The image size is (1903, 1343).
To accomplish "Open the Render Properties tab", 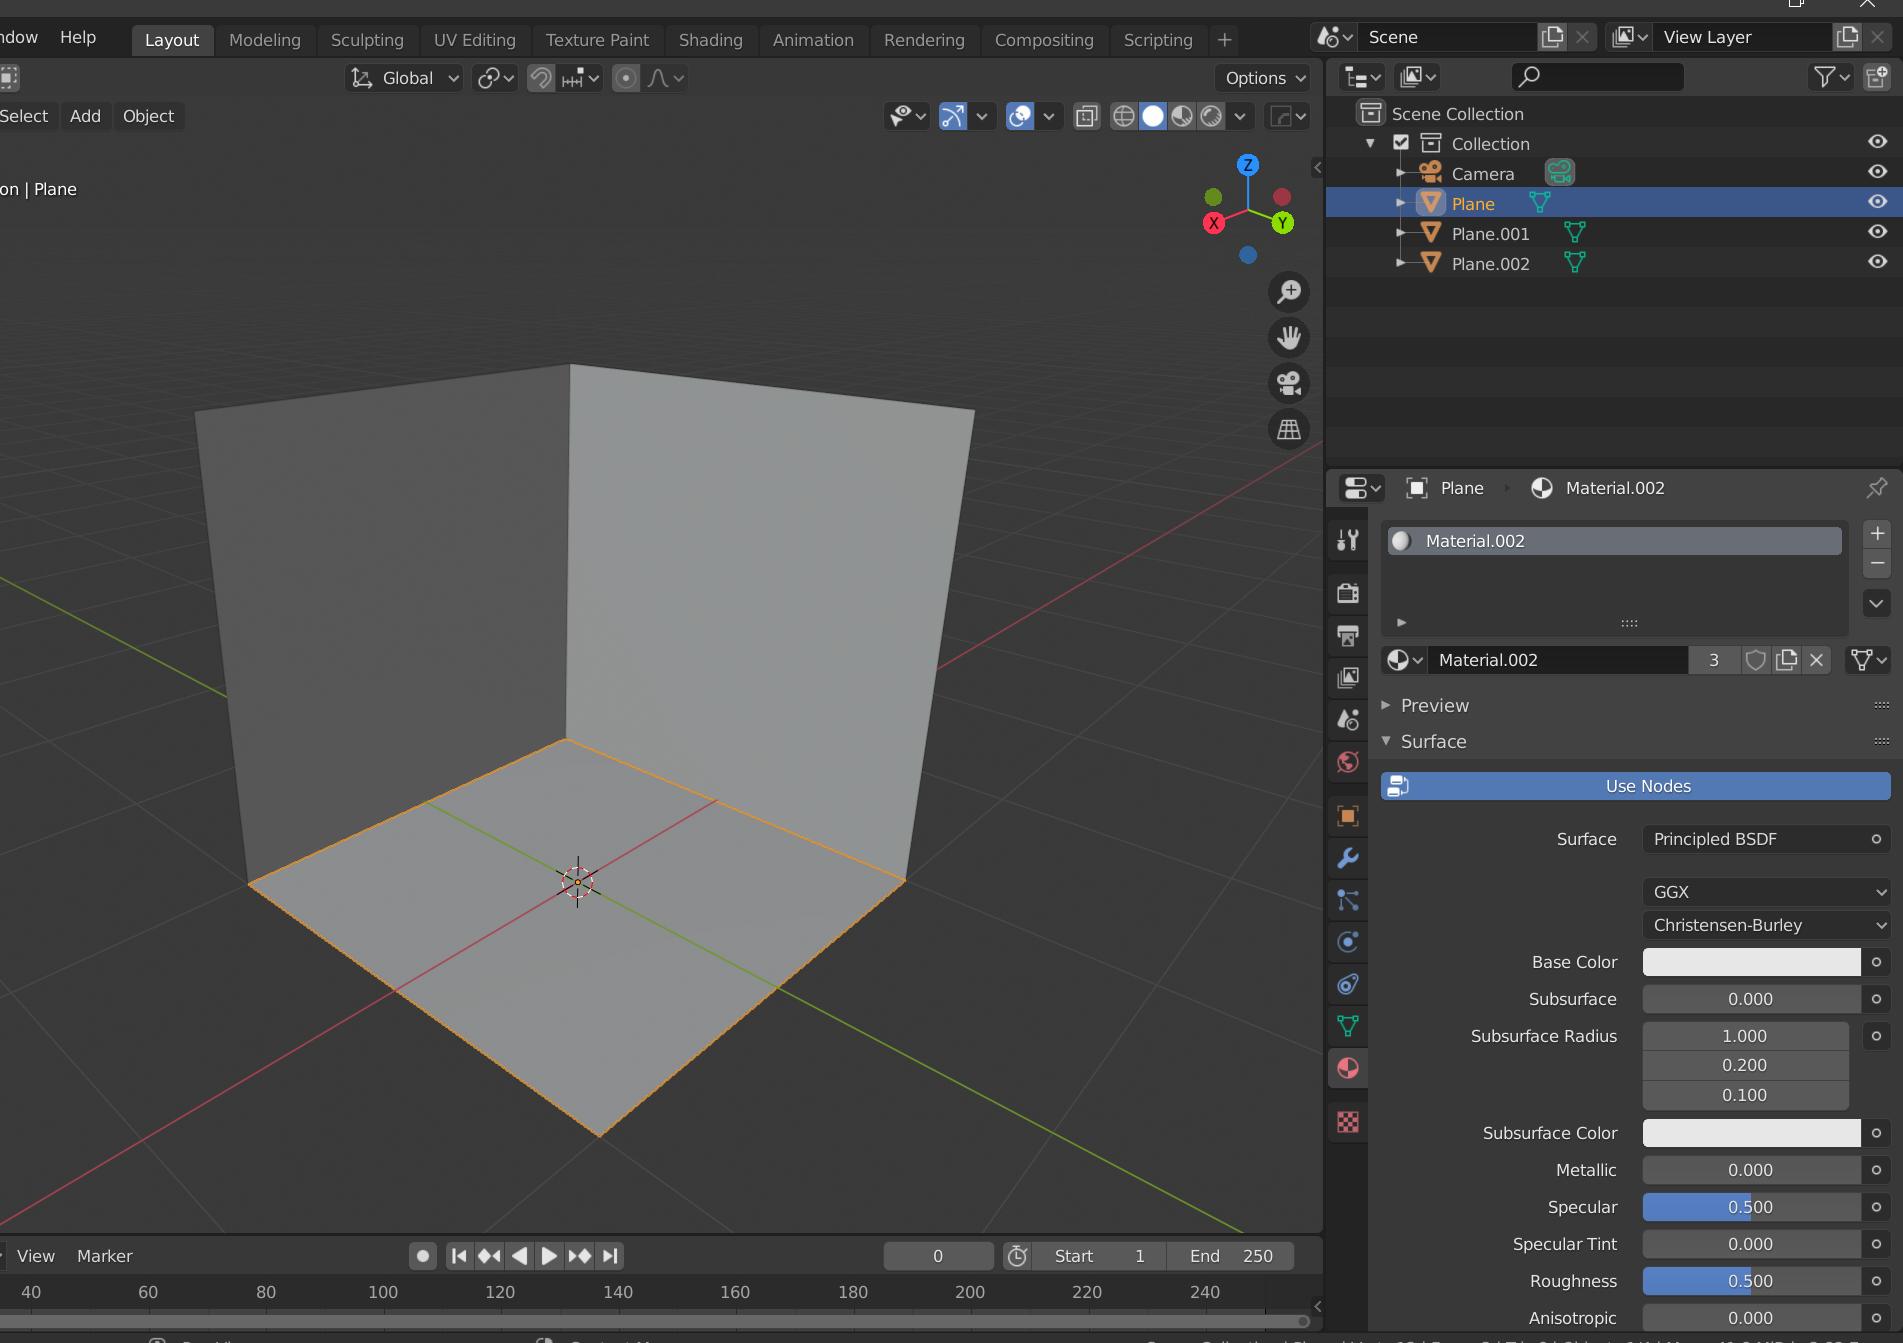I will [x=1347, y=593].
